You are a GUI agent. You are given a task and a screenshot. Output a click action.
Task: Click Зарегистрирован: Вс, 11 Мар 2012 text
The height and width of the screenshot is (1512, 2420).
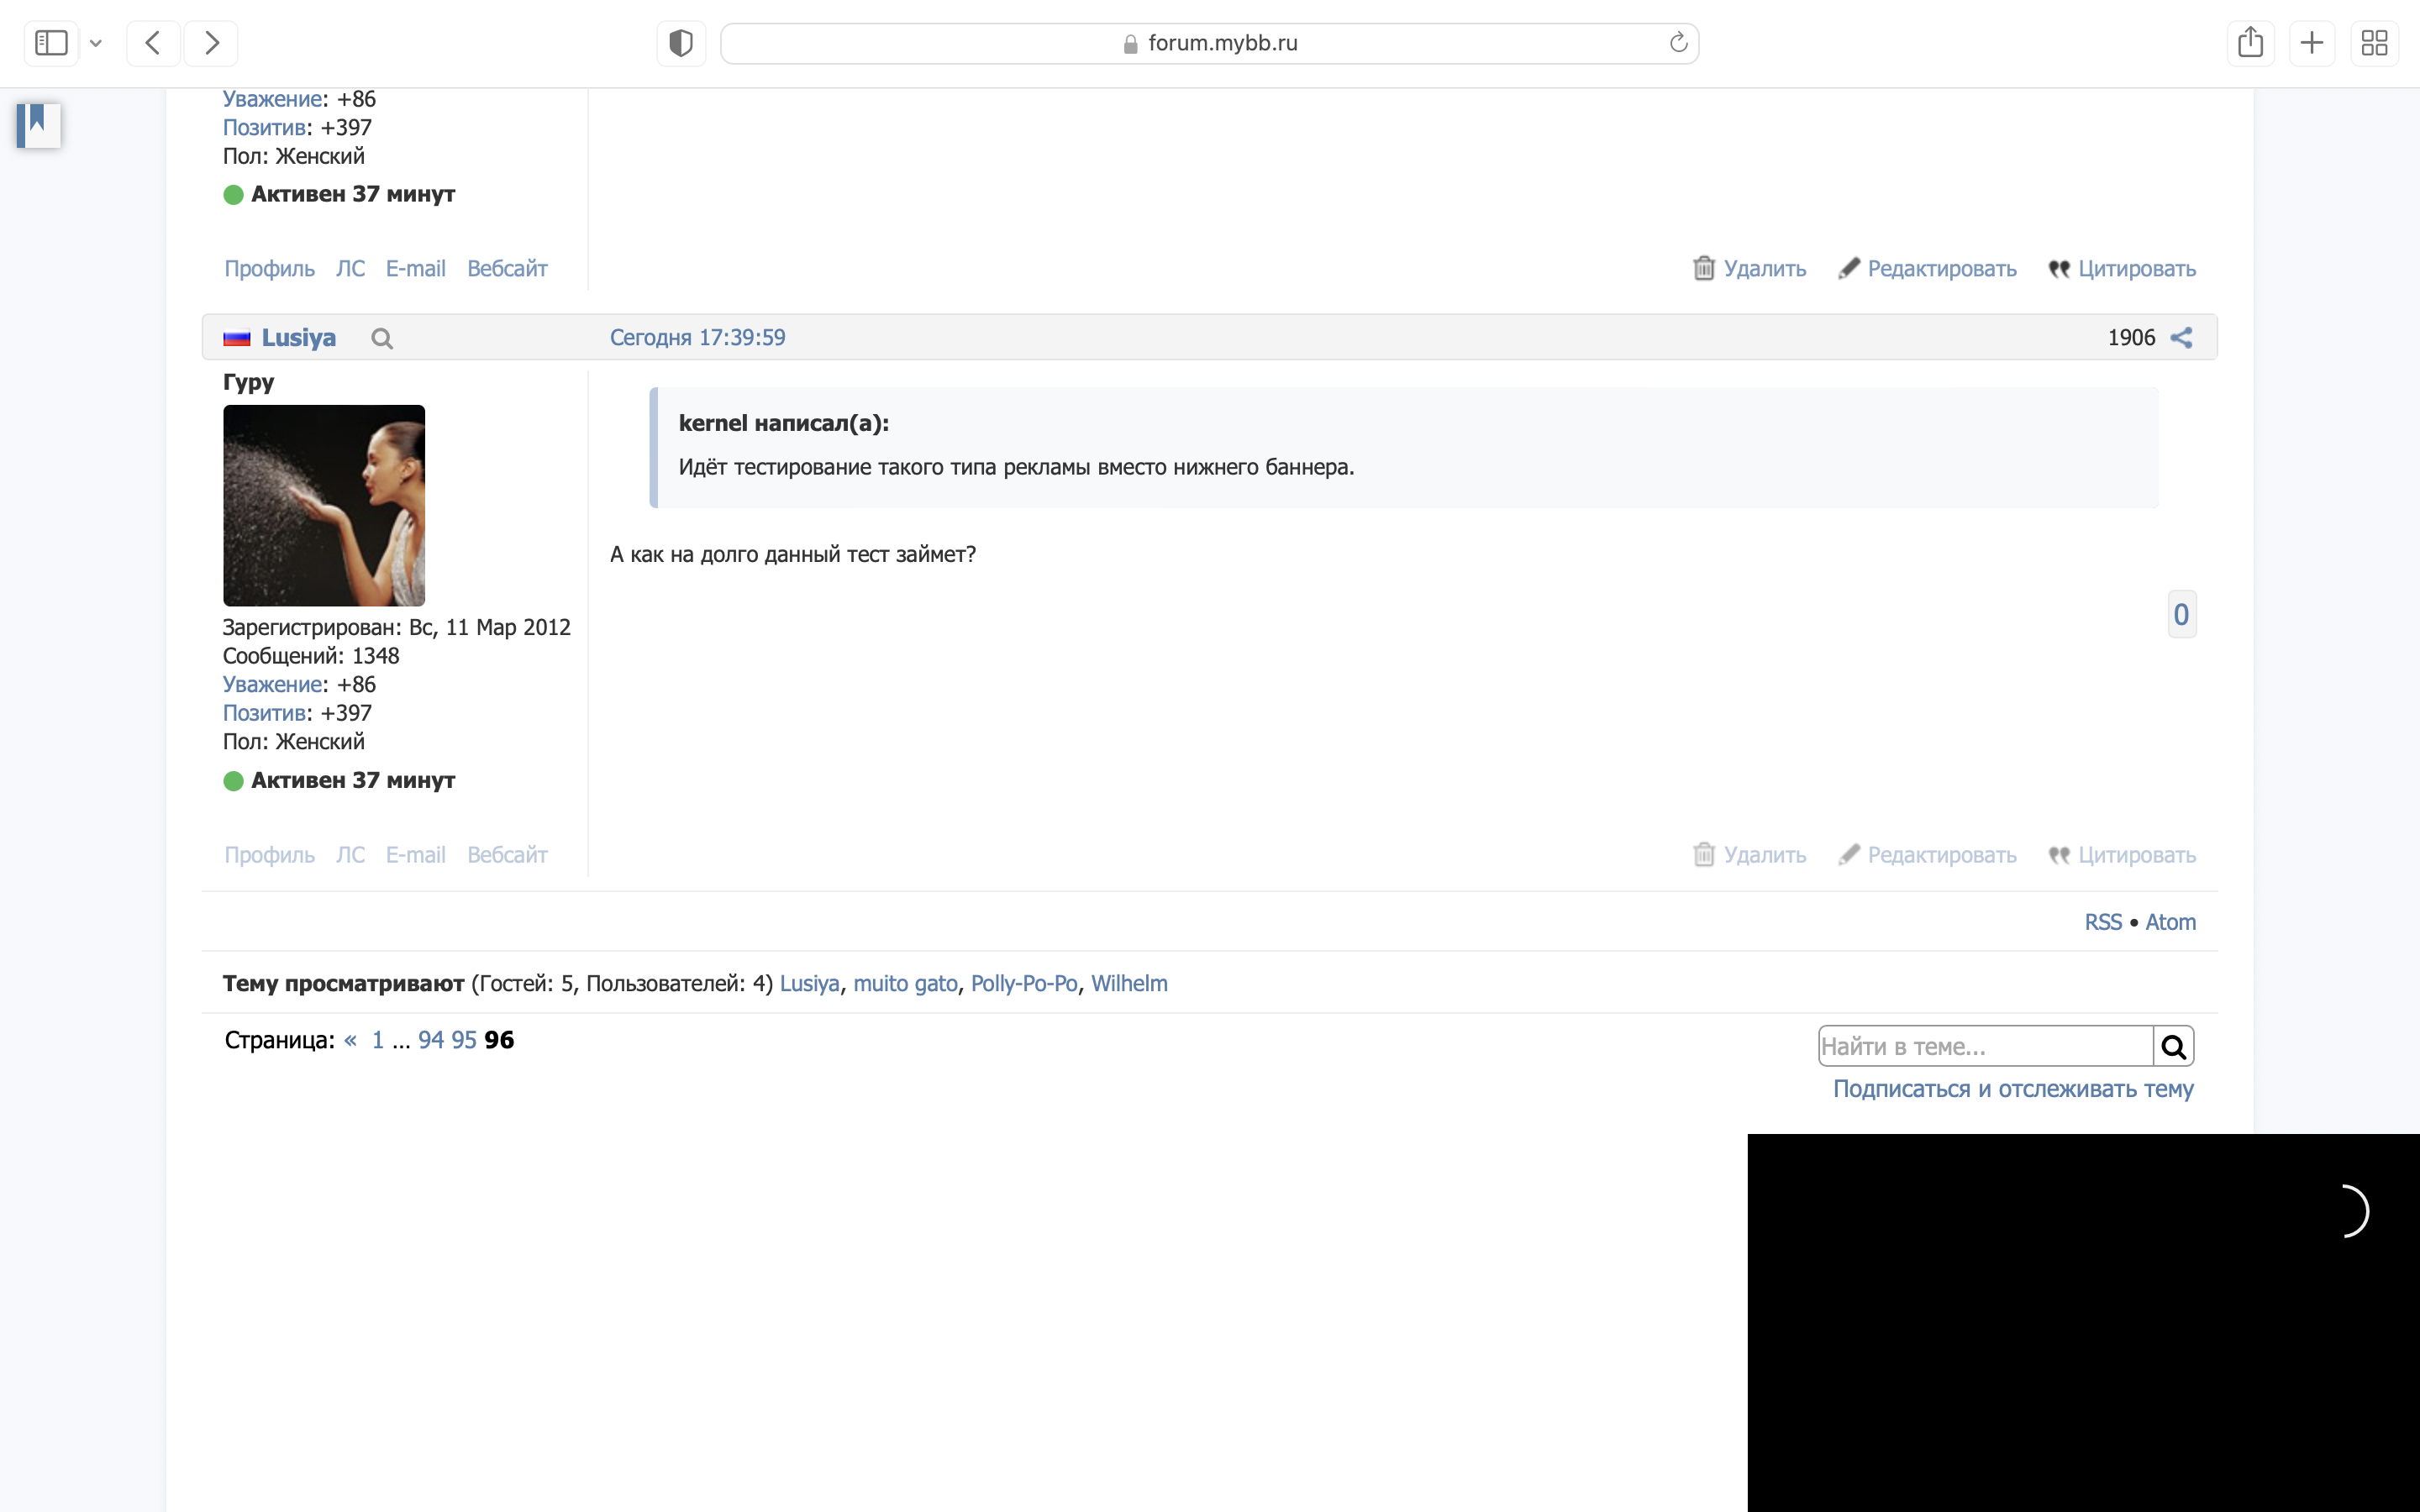point(396,627)
